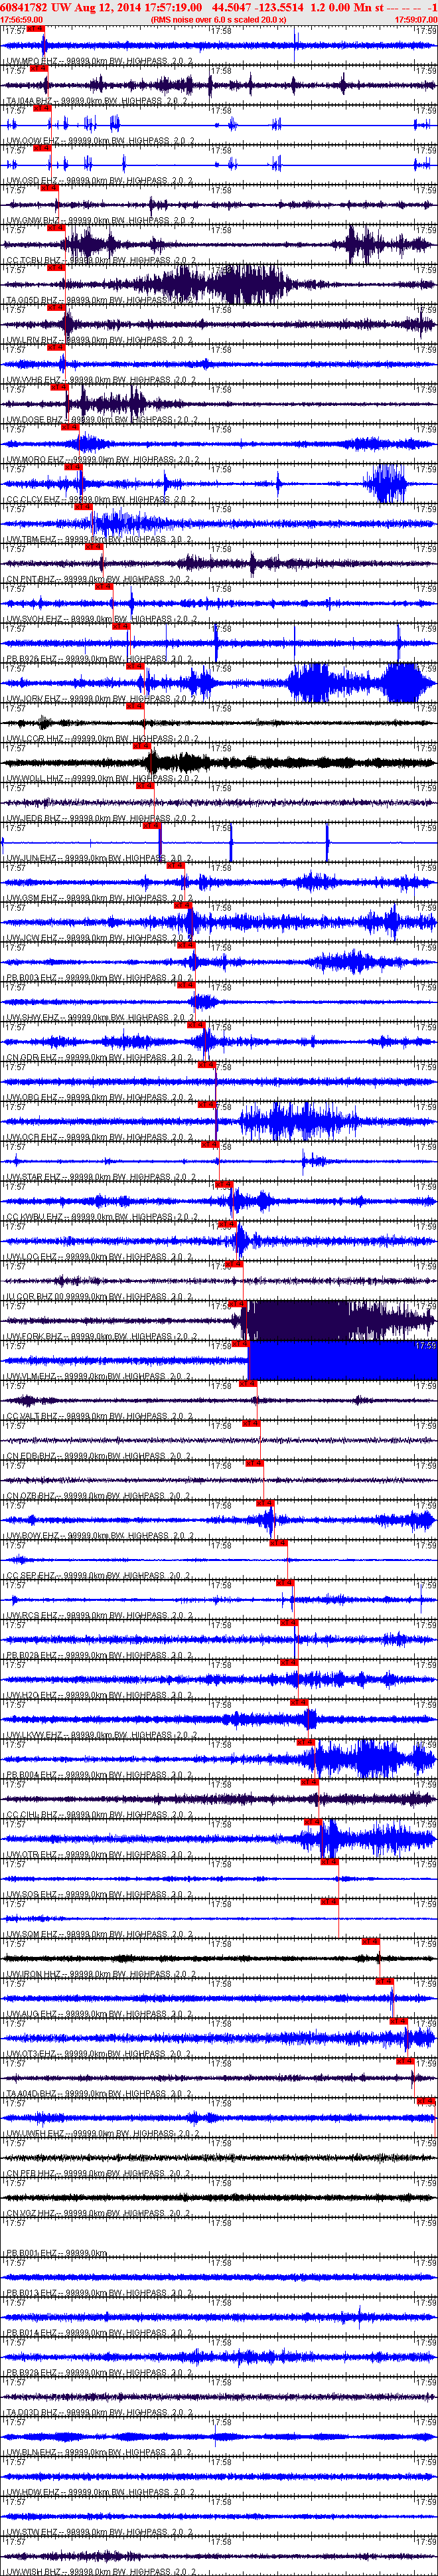Click the start time label 17:56:59.00
Screen dimensions: 438x2576
pyautogui.click(x=22, y=19)
